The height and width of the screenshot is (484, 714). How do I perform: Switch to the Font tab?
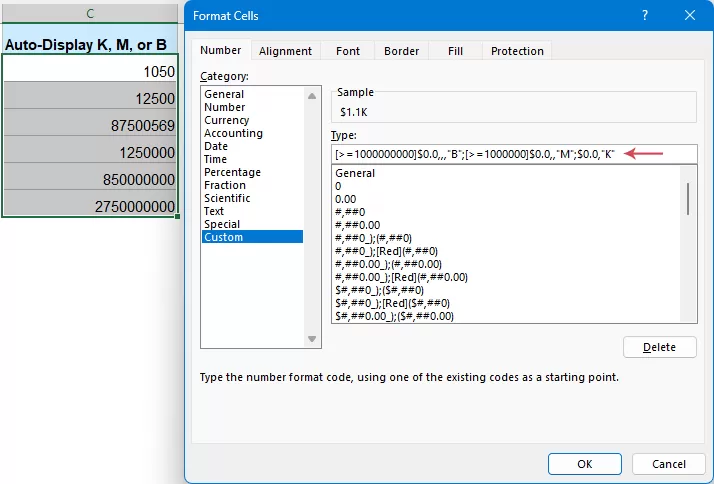pos(348,51)
